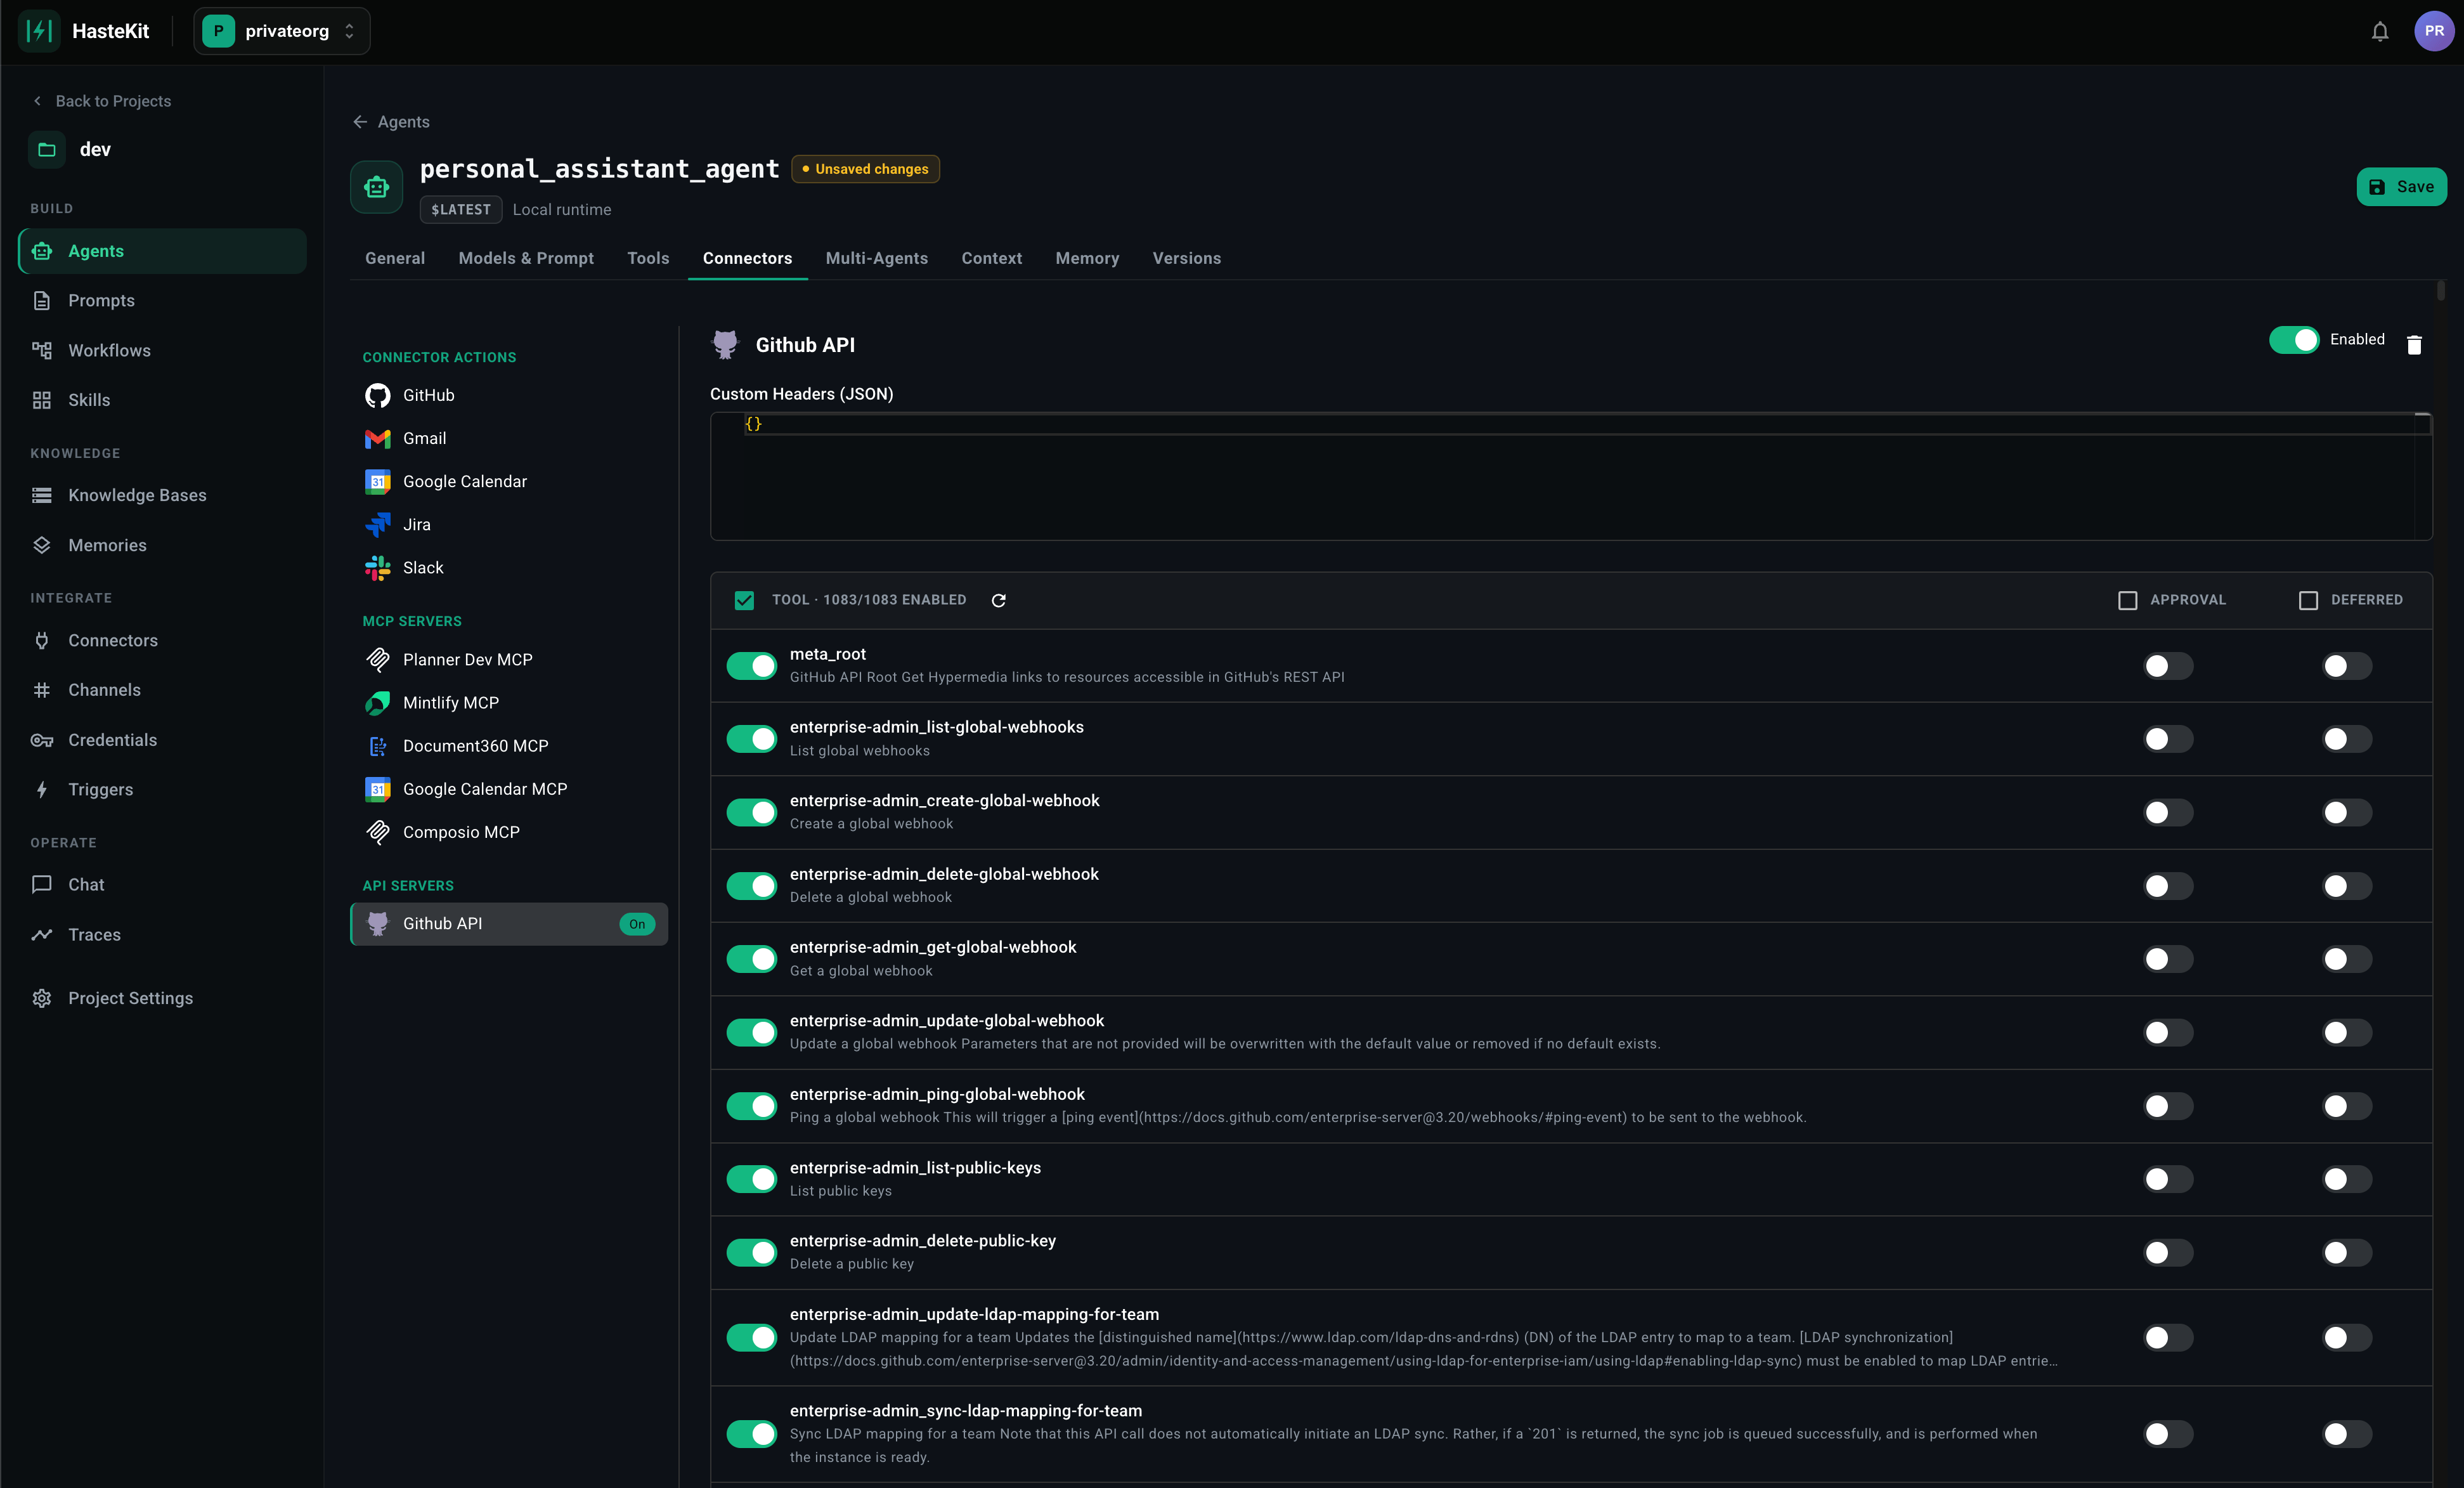
Task: Open Agents in the sidebar
Action: tap(162, 251)
